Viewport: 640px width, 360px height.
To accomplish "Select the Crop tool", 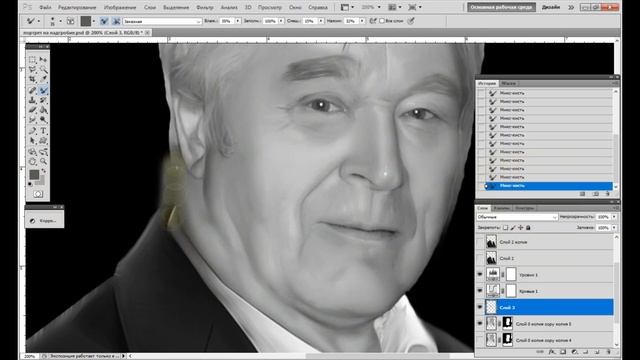I will [x=33, y=79].
